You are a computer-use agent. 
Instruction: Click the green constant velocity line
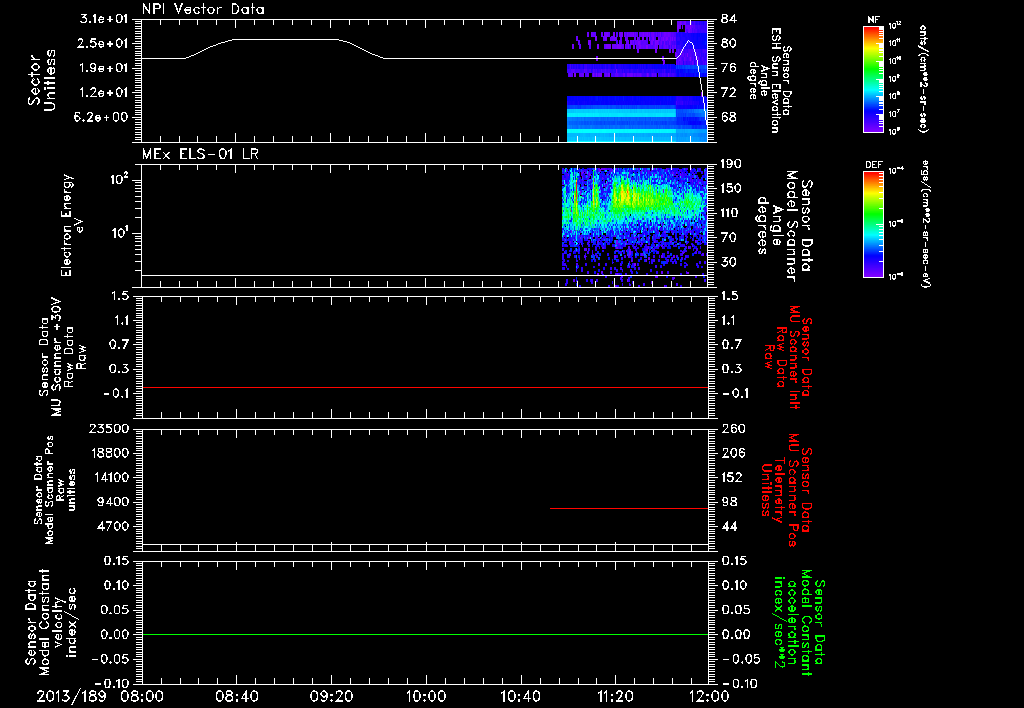(x=424, y=634)
